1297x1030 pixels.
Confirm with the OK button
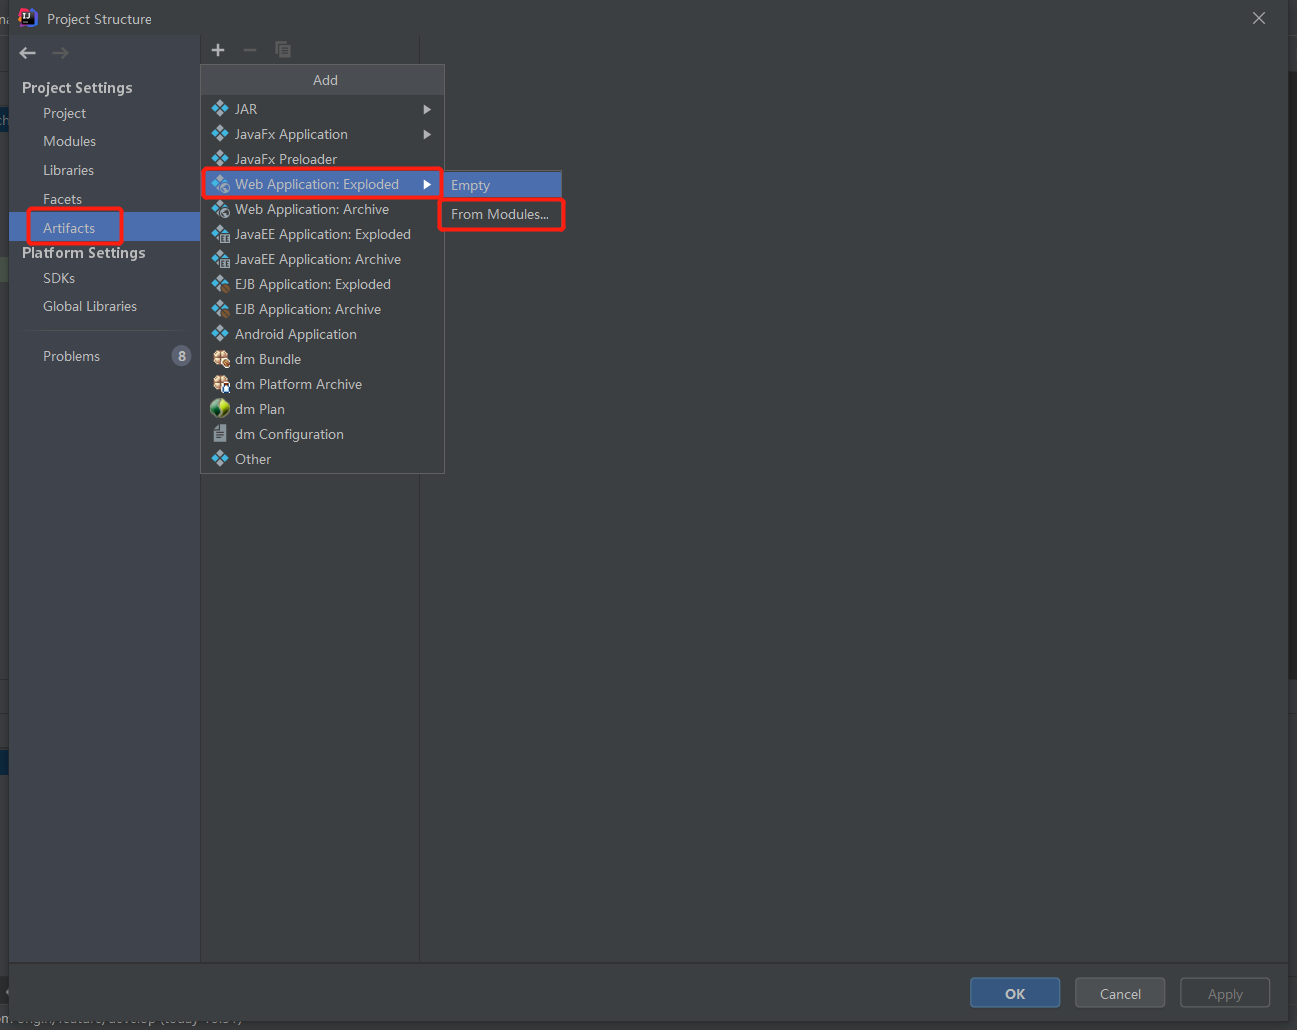click(1015, 993)
